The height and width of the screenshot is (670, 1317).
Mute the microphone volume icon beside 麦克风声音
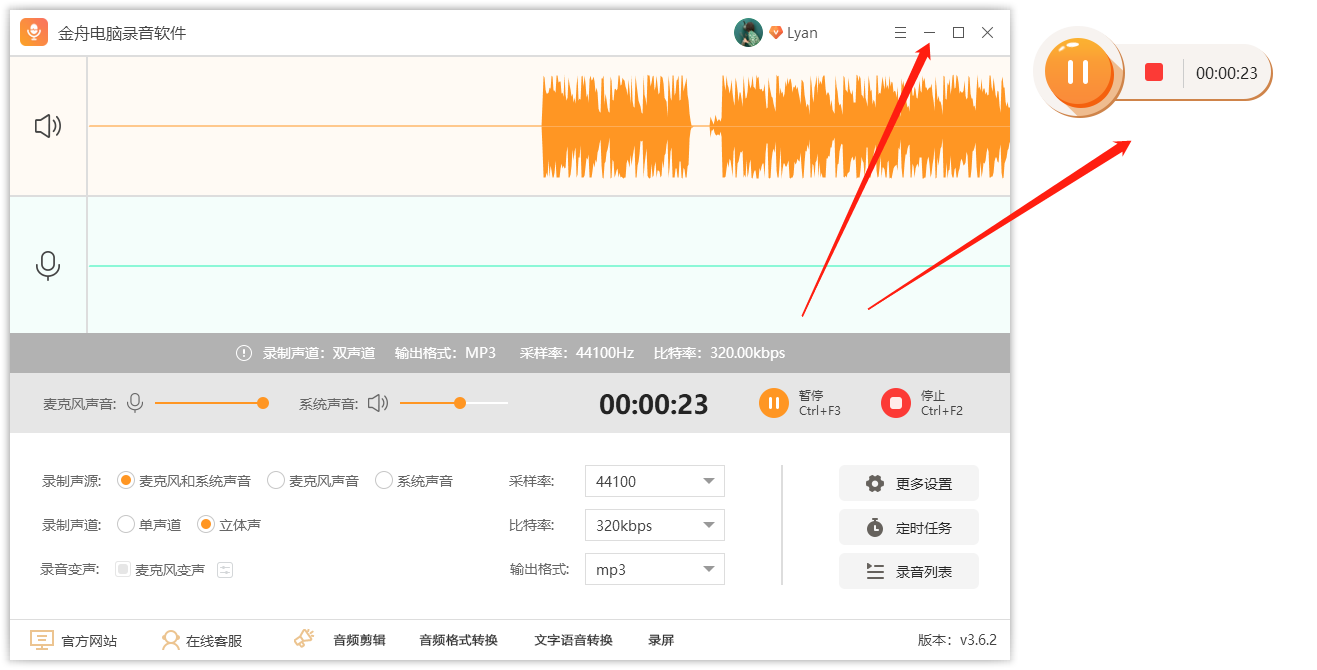point(135,403)
